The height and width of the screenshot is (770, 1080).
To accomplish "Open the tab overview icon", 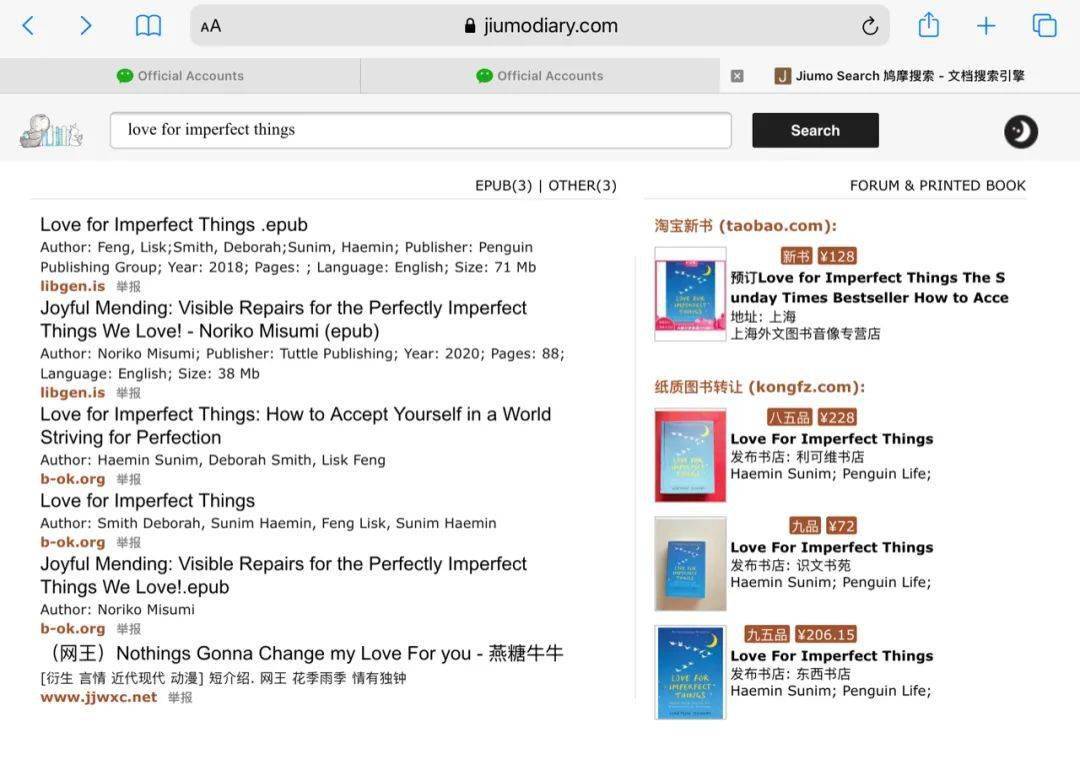I will [1044, 26].
